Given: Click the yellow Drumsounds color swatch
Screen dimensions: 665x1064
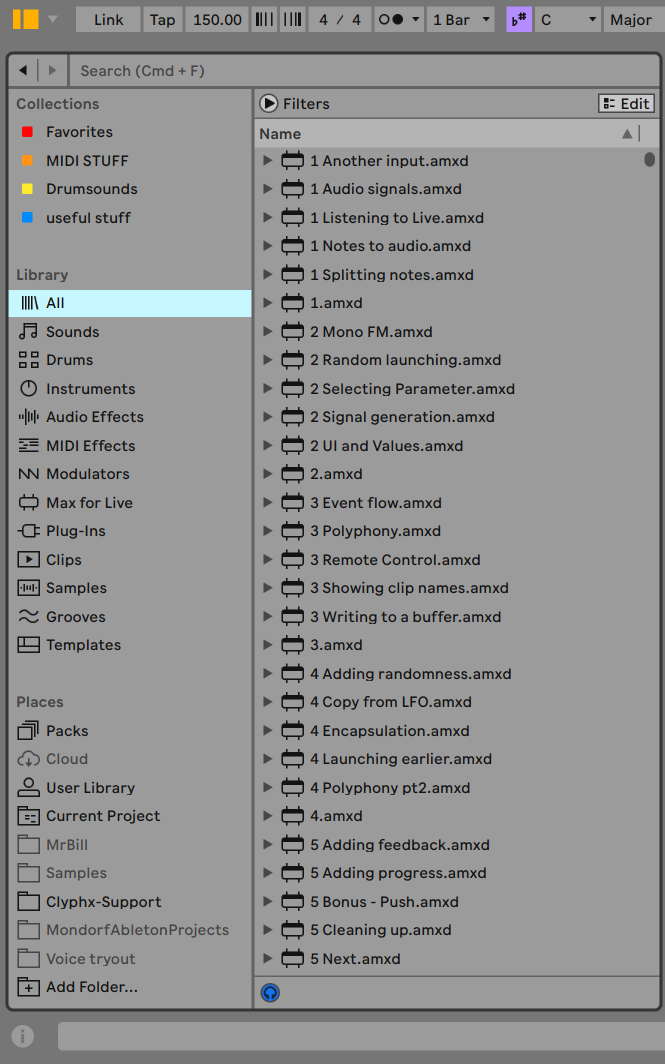Looking at the screenshot, I should coord(27,189).
